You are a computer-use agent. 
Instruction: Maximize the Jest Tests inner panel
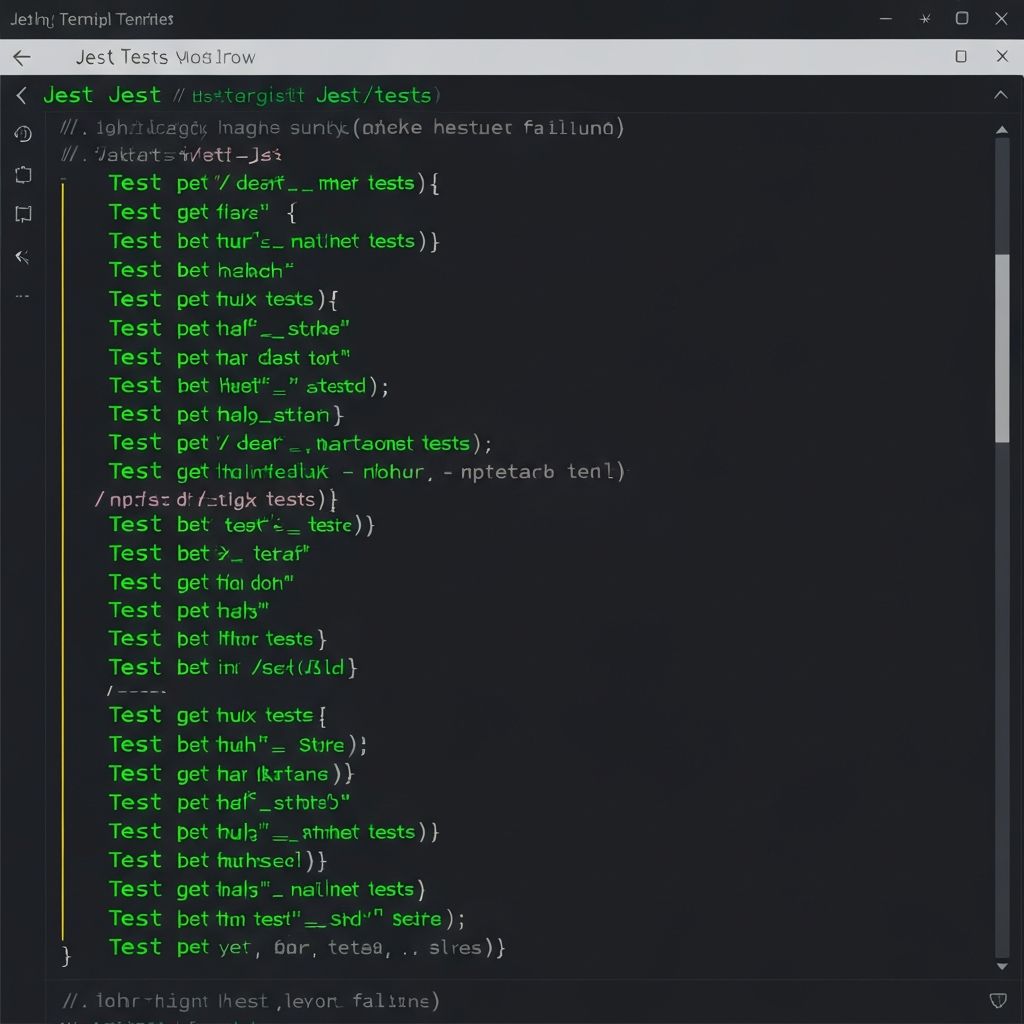[x=961, y=57]
